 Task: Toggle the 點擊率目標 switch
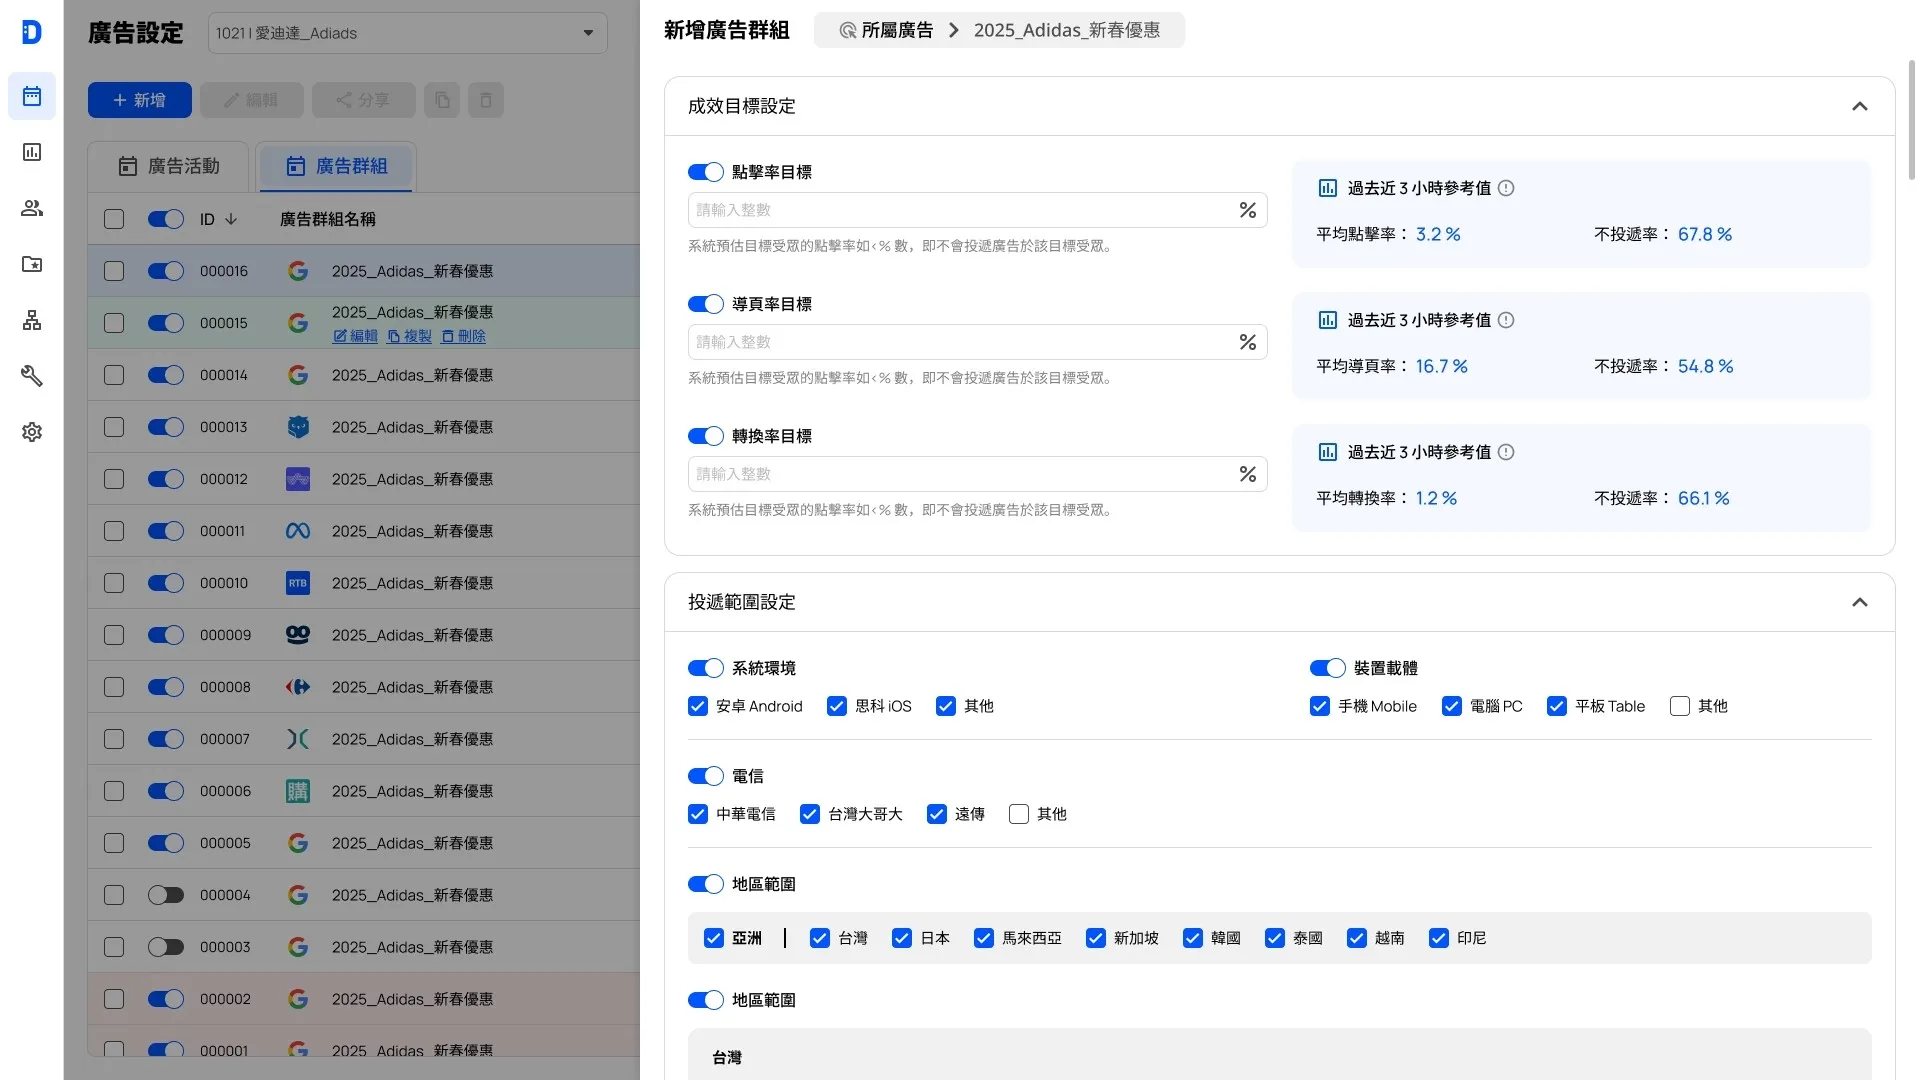706,172
